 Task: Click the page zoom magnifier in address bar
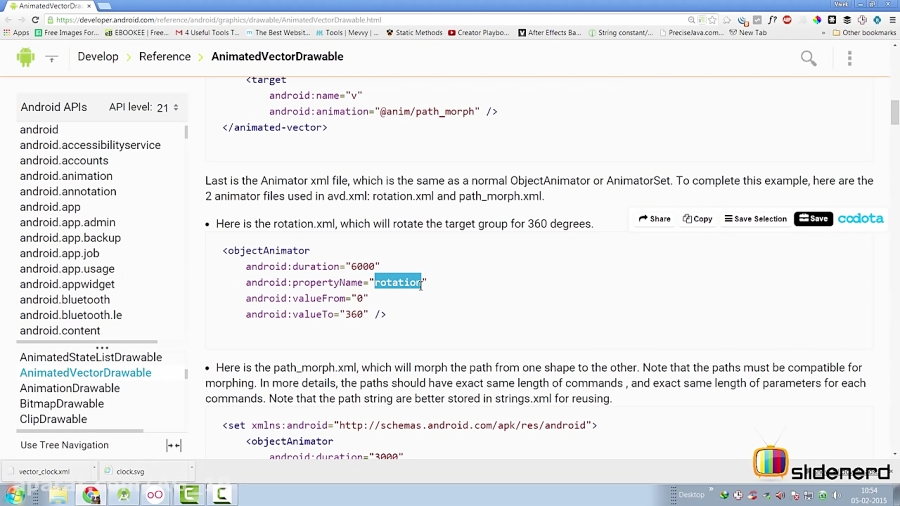(x=692, y=20)
